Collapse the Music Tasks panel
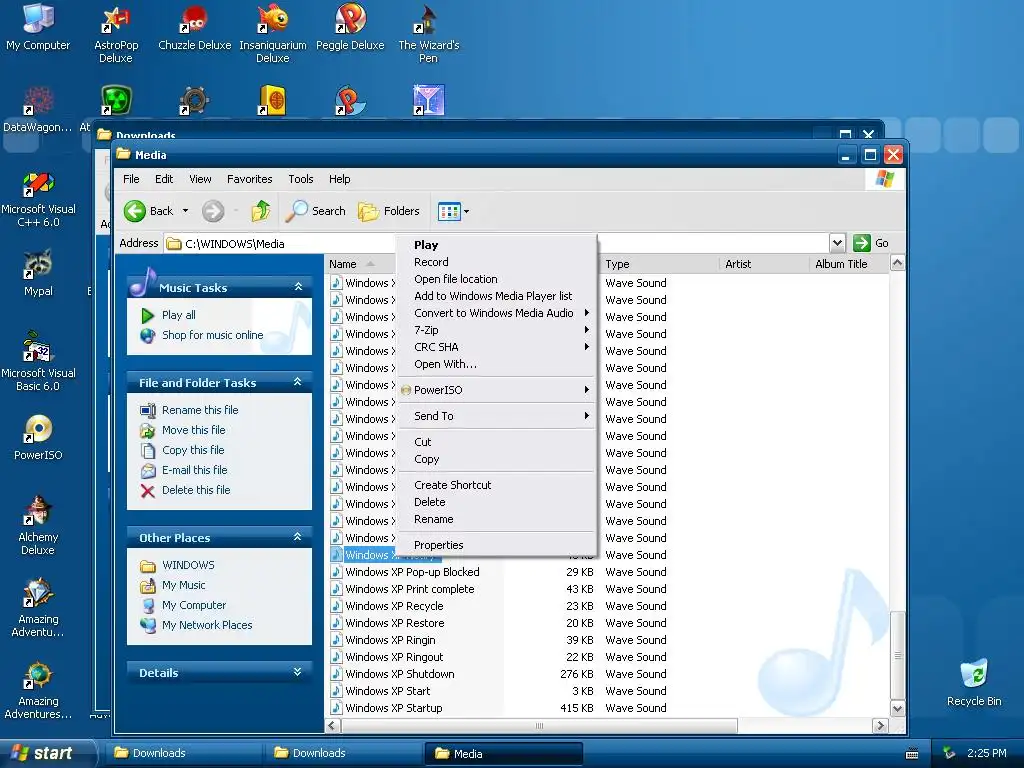 pos(298,287)
